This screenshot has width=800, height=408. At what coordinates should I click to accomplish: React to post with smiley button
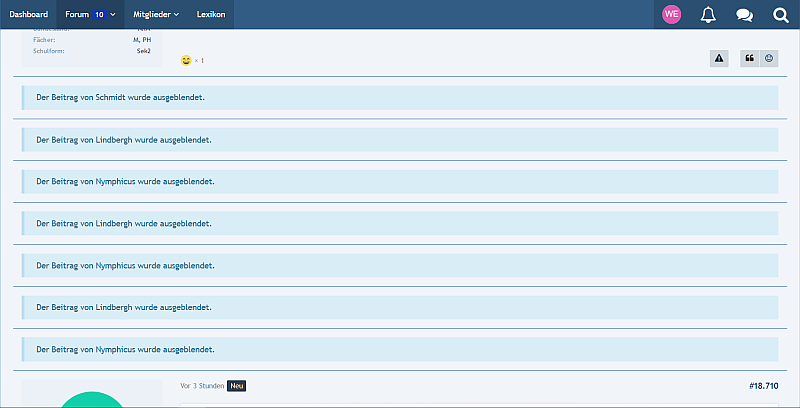click(x=769, y=59)
